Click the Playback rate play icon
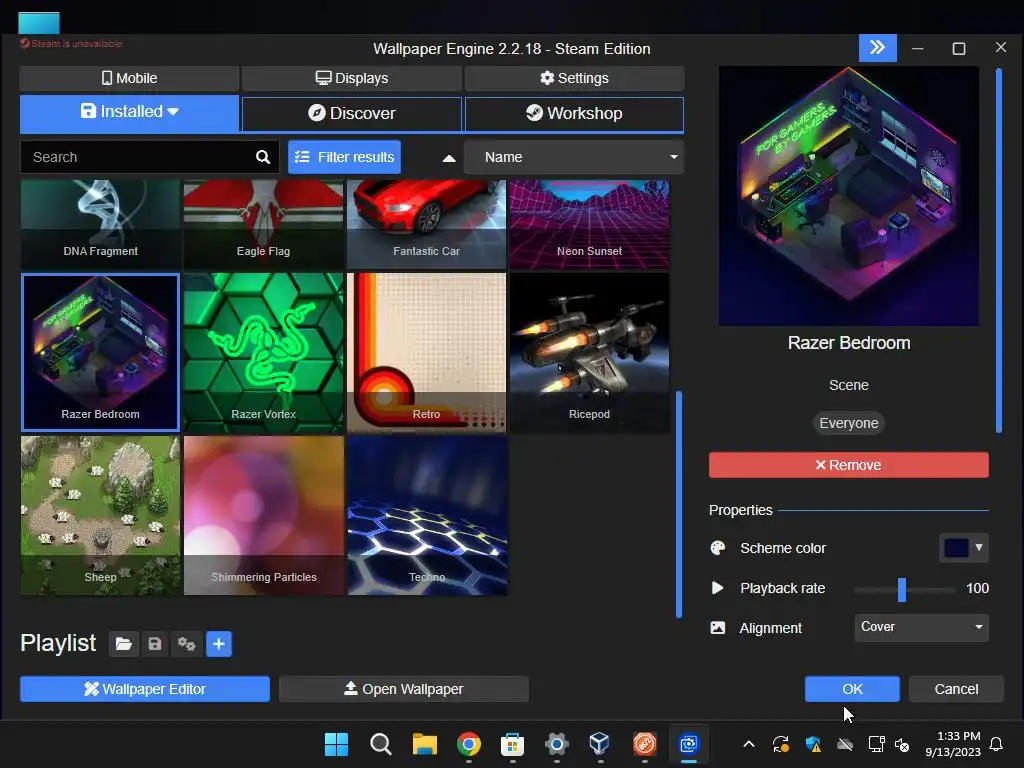The height and width of the screenshot is (768, 1024). 717,588
